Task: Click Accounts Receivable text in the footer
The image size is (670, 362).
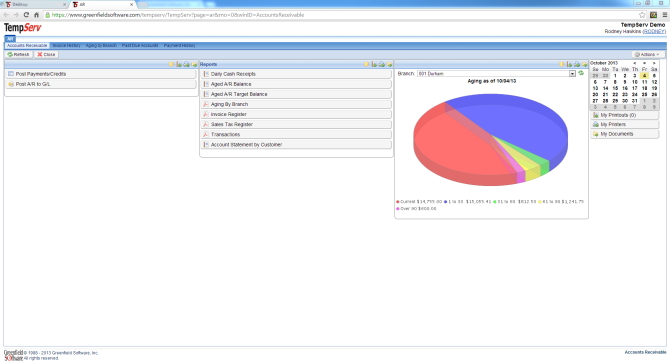Action: coord(645,352)
